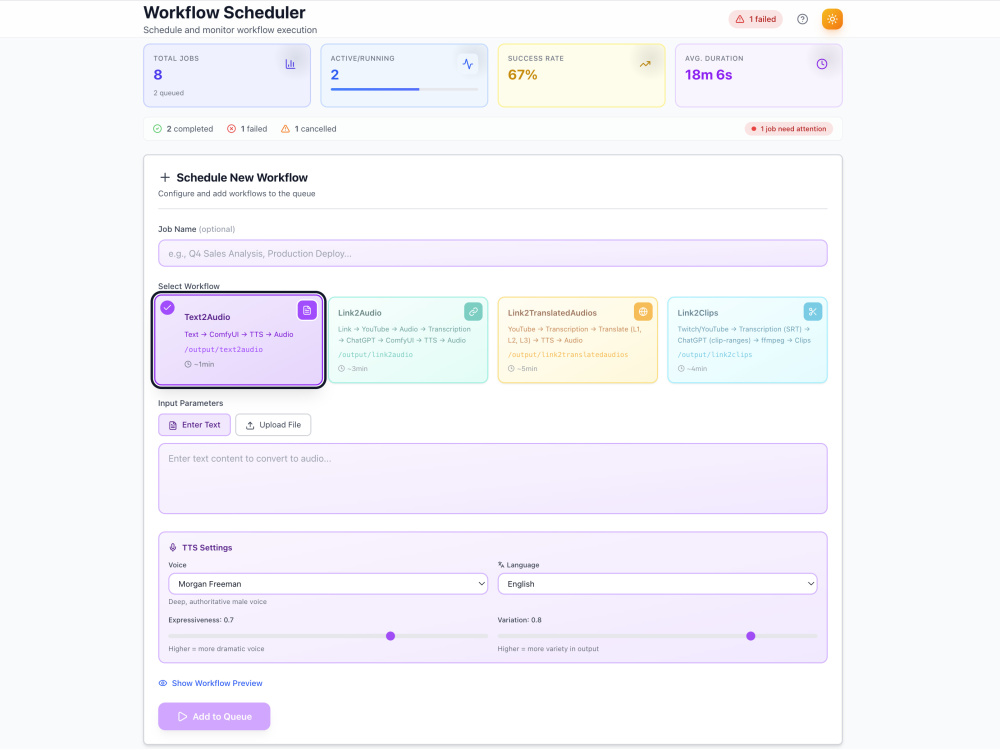Click the /output/text2audio path text
The height and width of the screenshot is (750, 1000).
tap(223, 349)
